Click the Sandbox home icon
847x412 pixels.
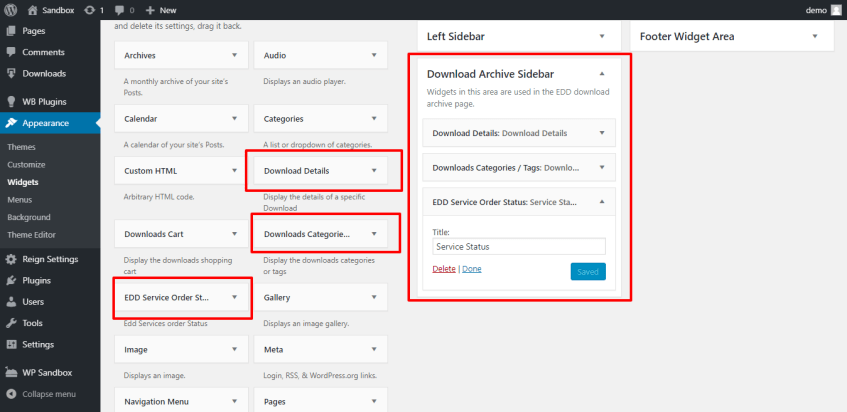(x=33, y=9)
